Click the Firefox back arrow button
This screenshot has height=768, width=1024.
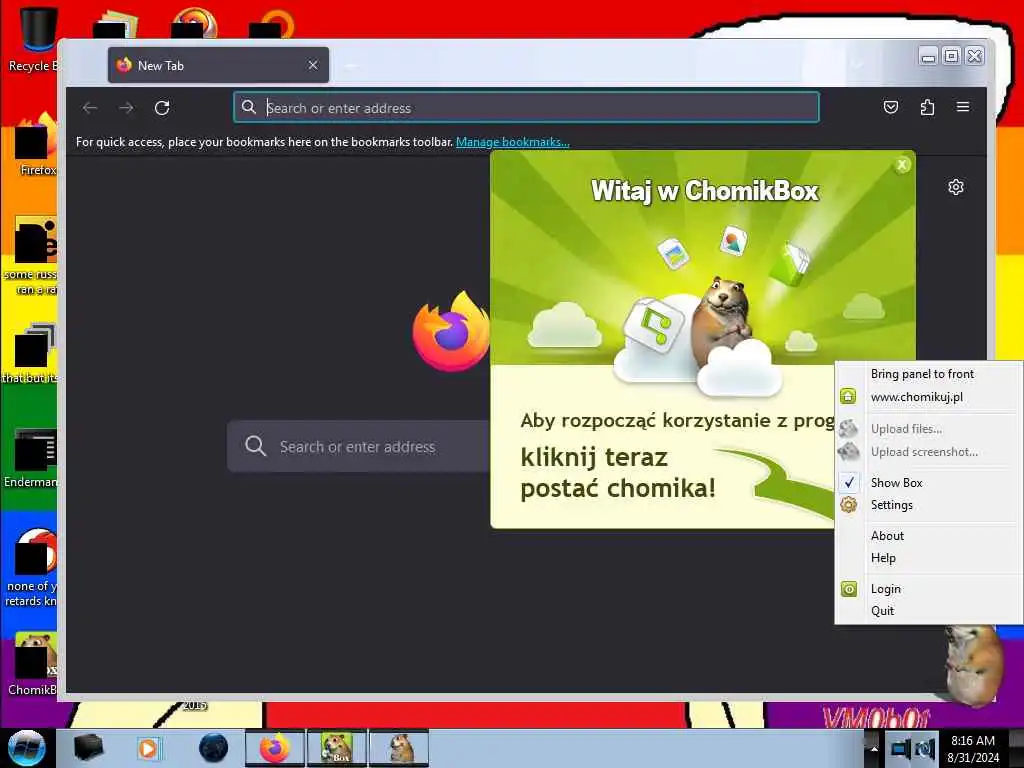(x=90, y=108)
